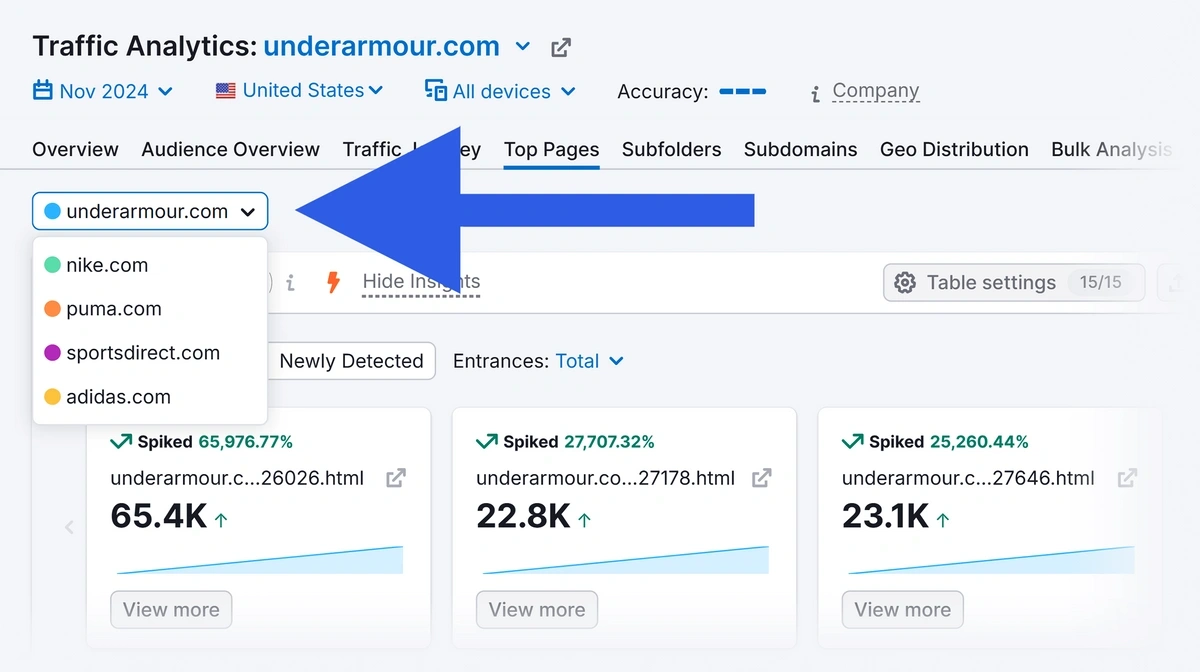Viewport: 1200px width, 672px height.
Task: Click the Spiked 25,260.44% label
Action: (x=935, y=441)
